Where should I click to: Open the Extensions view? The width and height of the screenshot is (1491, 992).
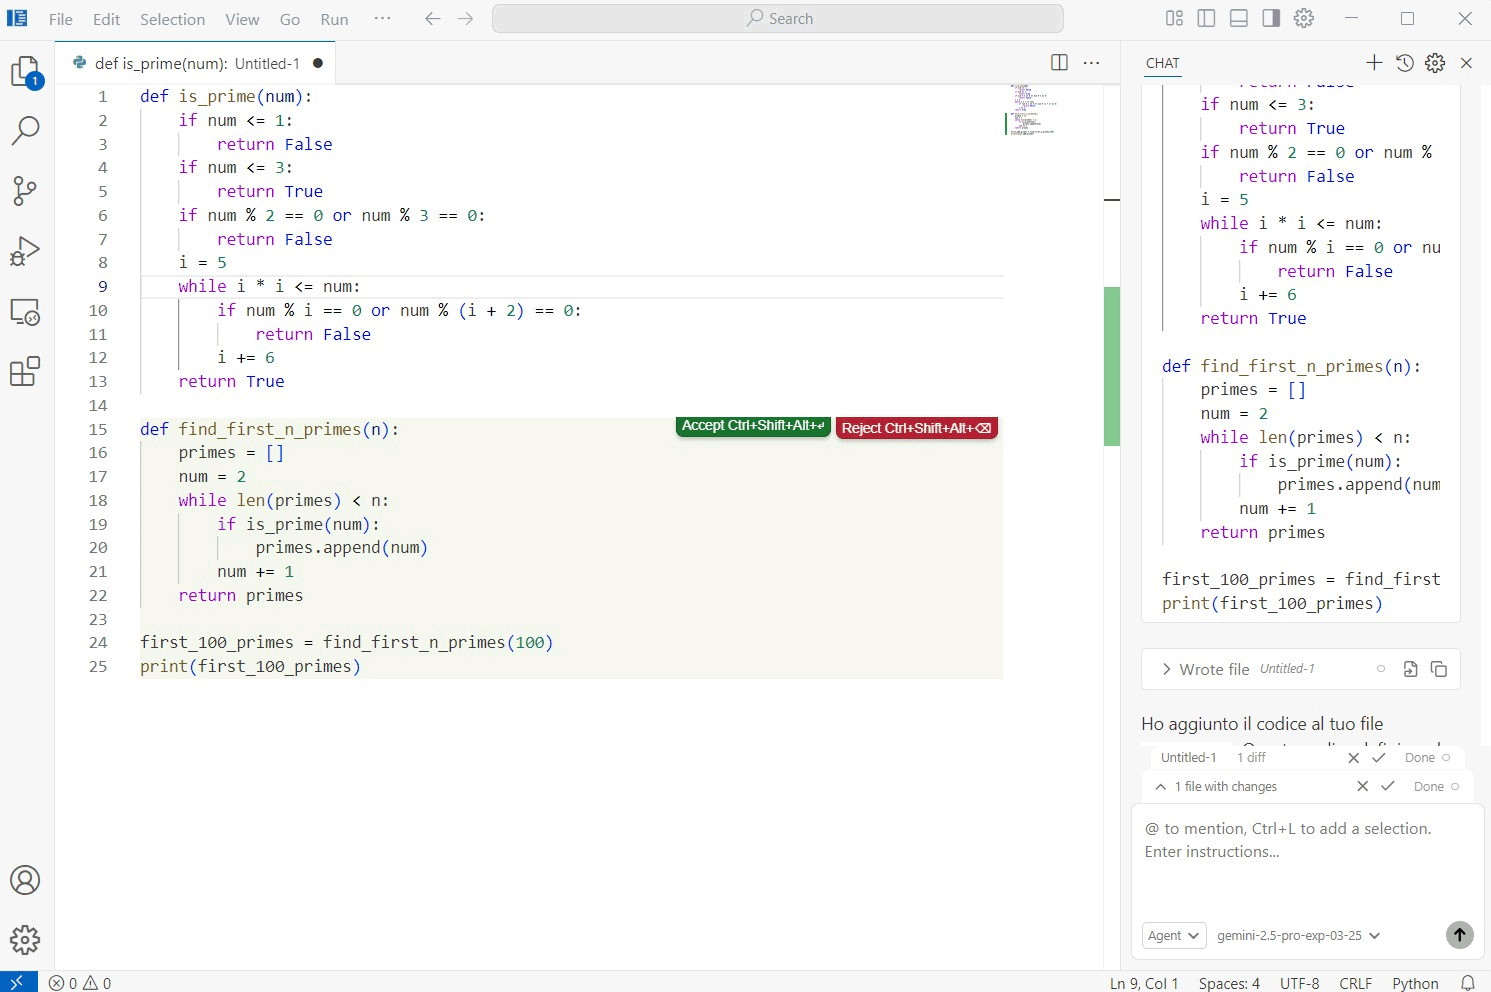pyautogui.click(x=26, y=372)
